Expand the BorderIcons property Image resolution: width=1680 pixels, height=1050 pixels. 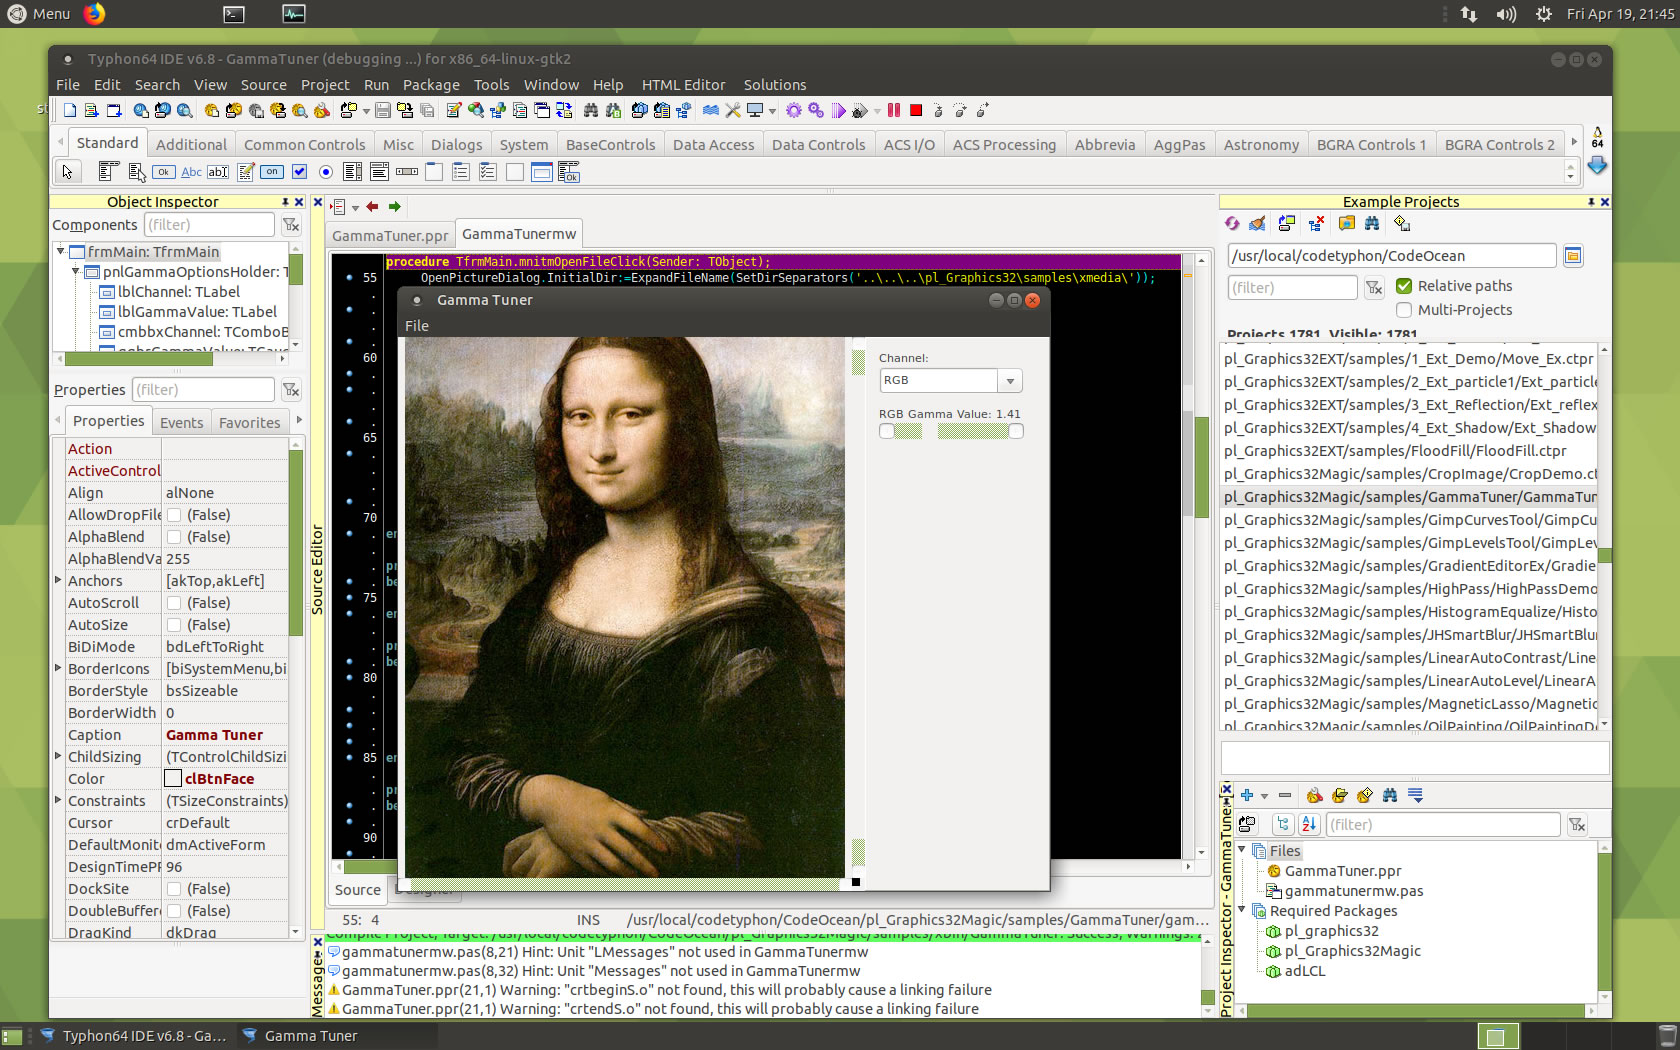tap(58, 668)
